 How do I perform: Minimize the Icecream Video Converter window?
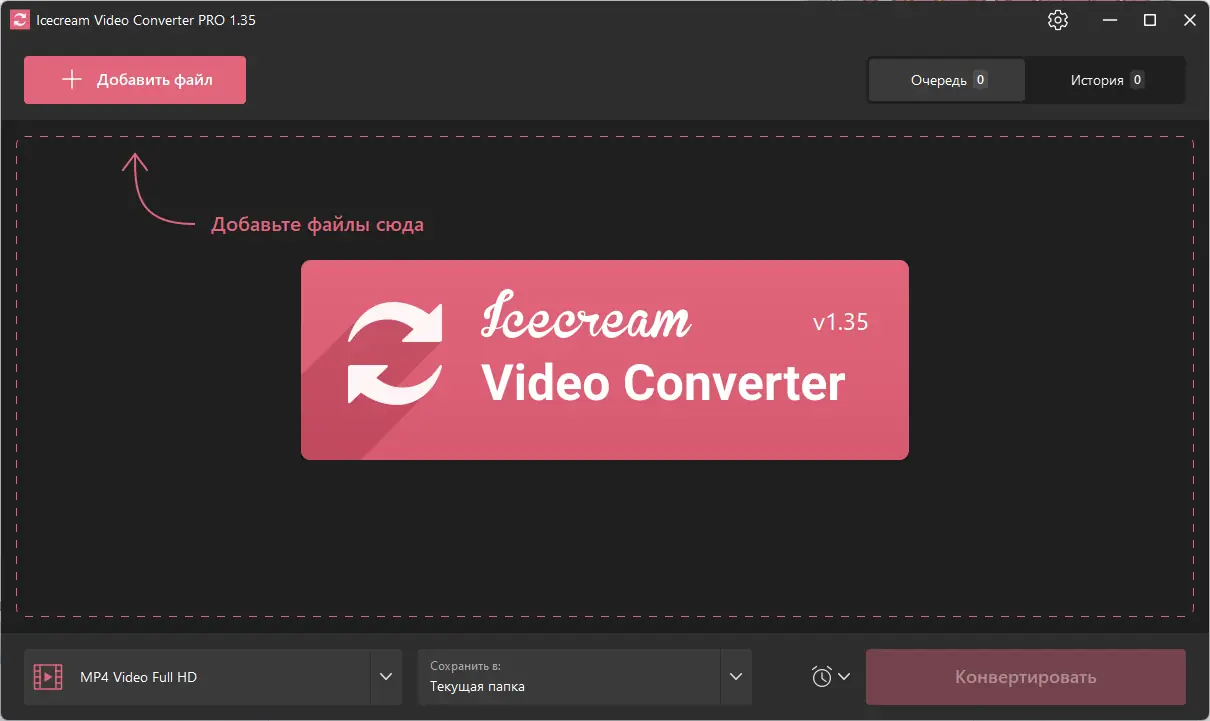tap(1109, 20)
